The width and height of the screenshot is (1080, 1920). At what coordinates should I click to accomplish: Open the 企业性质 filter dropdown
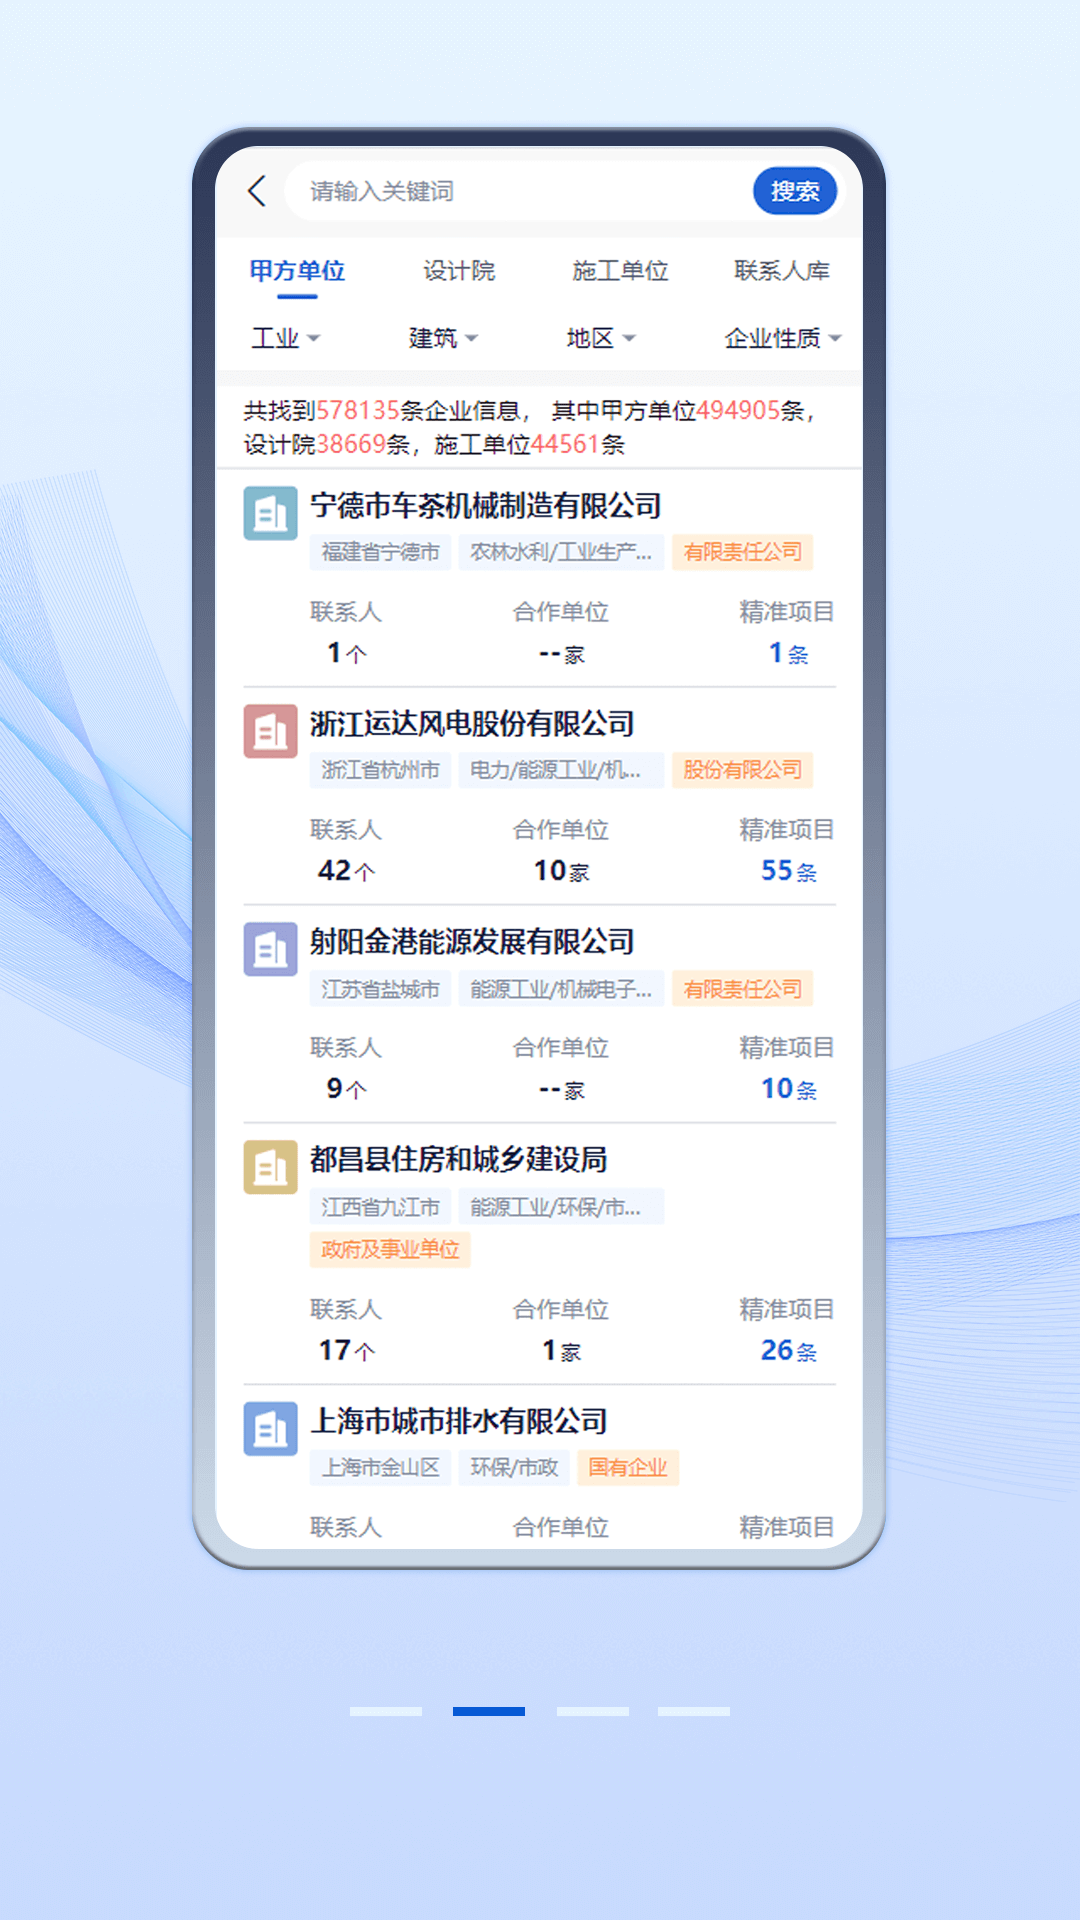click(x=782, y=339)
